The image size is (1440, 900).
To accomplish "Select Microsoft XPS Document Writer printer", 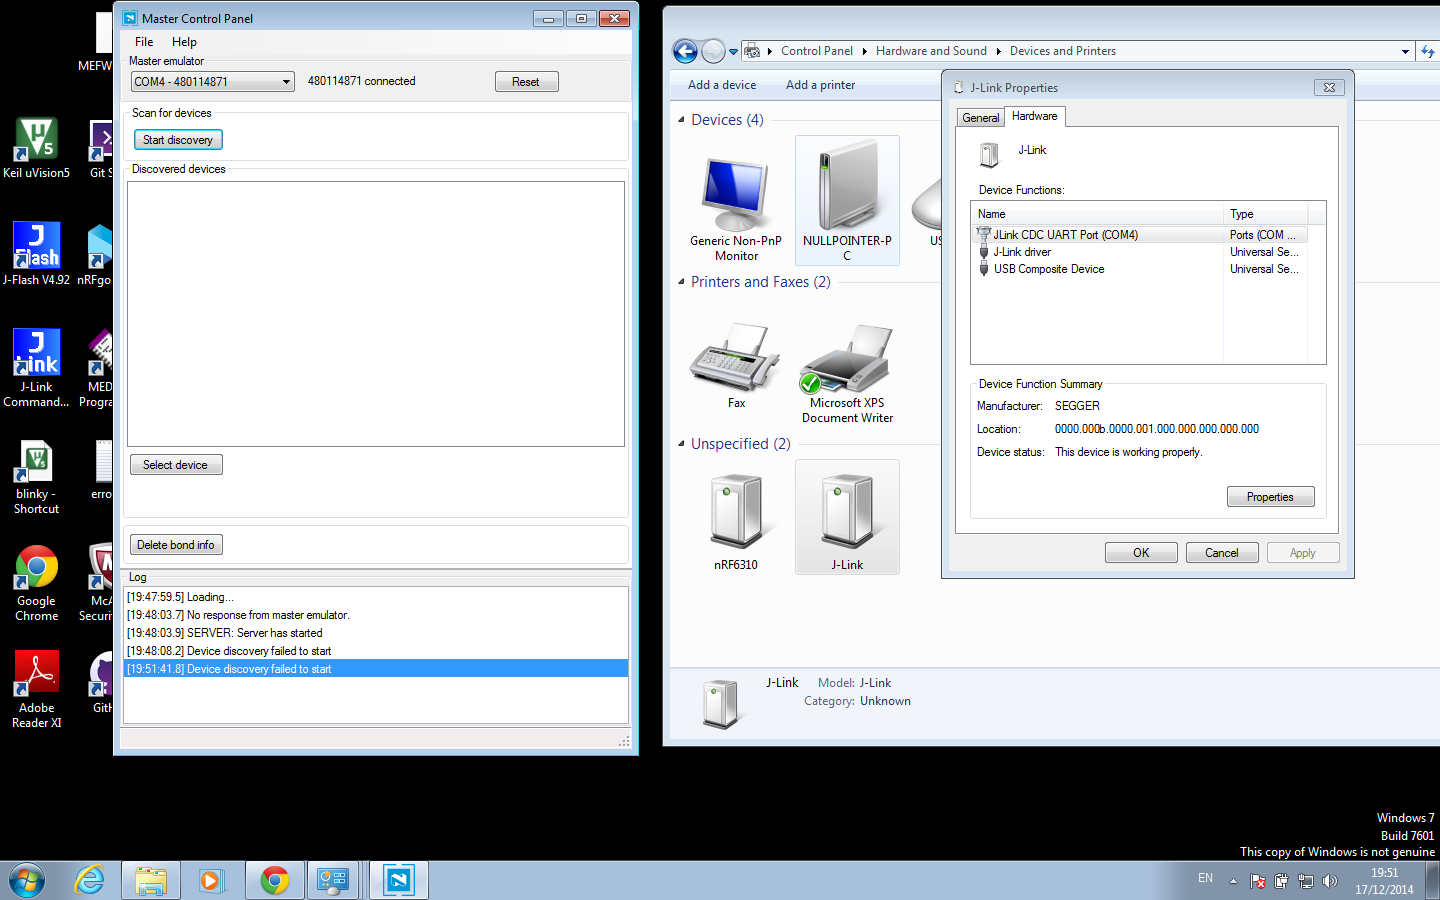I will point(847,372).
